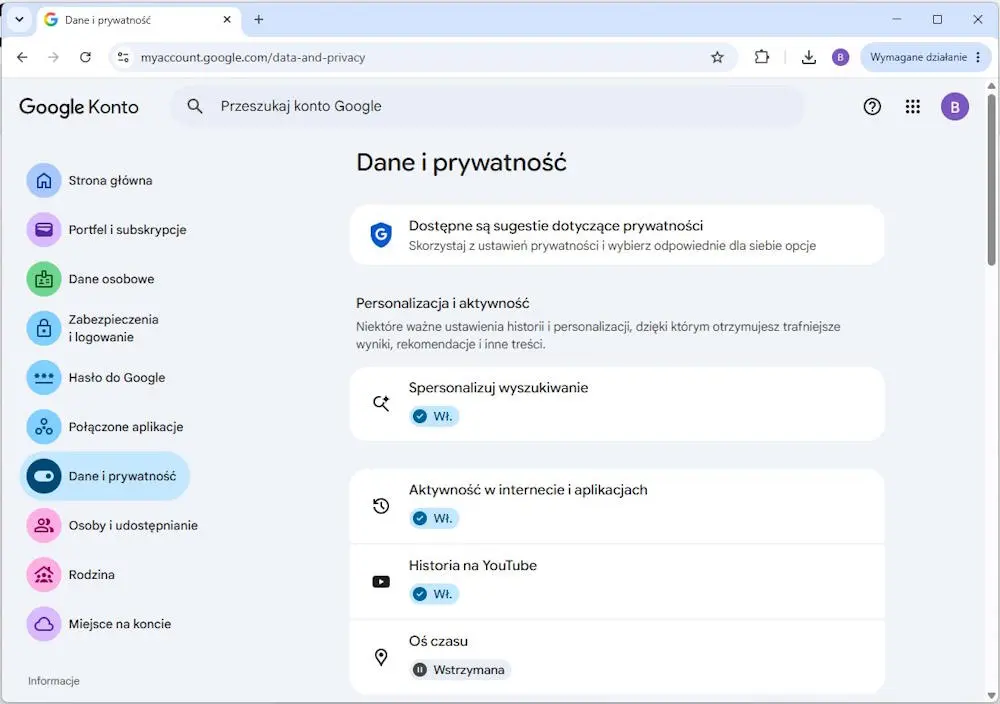This screenshot has width=1000, height=704.
Task: Click the page vertical scrollbar thumb
Action: [x=991, y=180]
